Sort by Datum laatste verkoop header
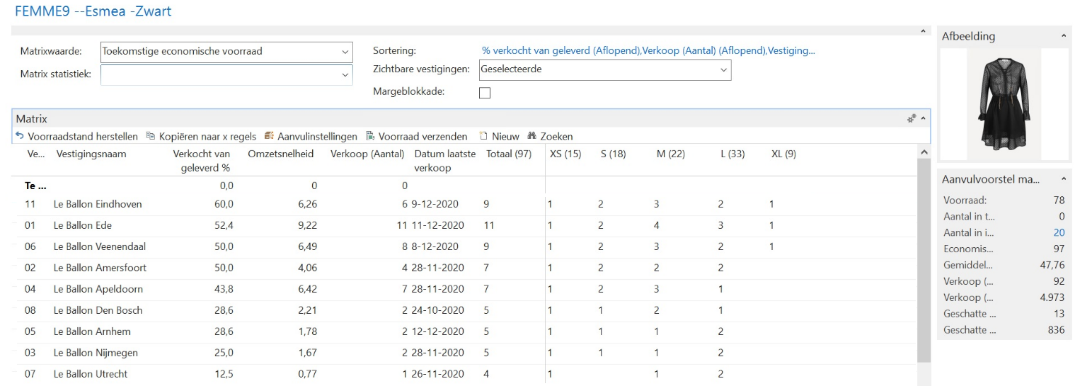This screenshot has height=386, width=1075. (x=445, y=161)
